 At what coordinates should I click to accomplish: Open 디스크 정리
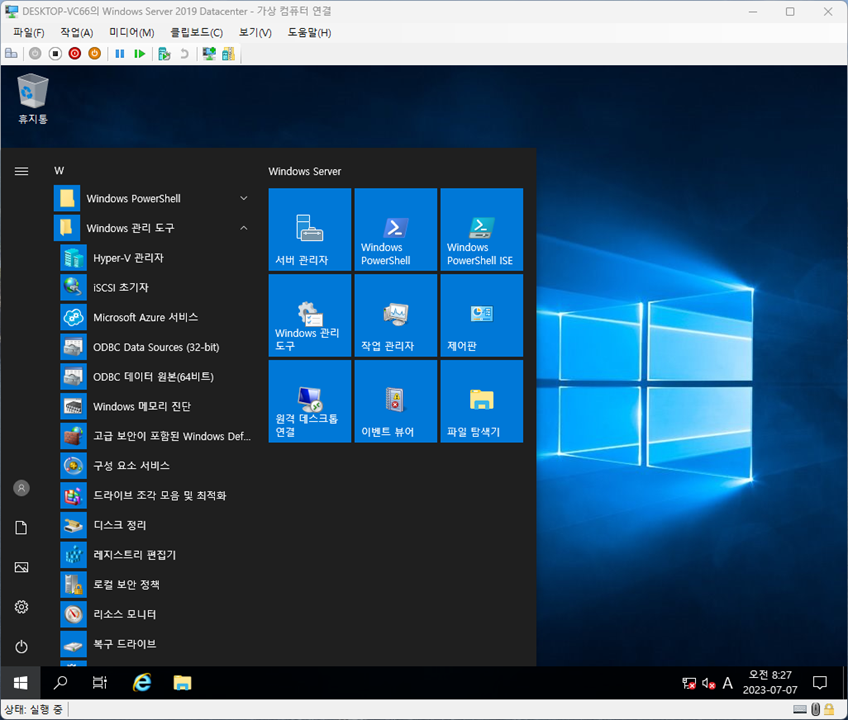(156, 525)
